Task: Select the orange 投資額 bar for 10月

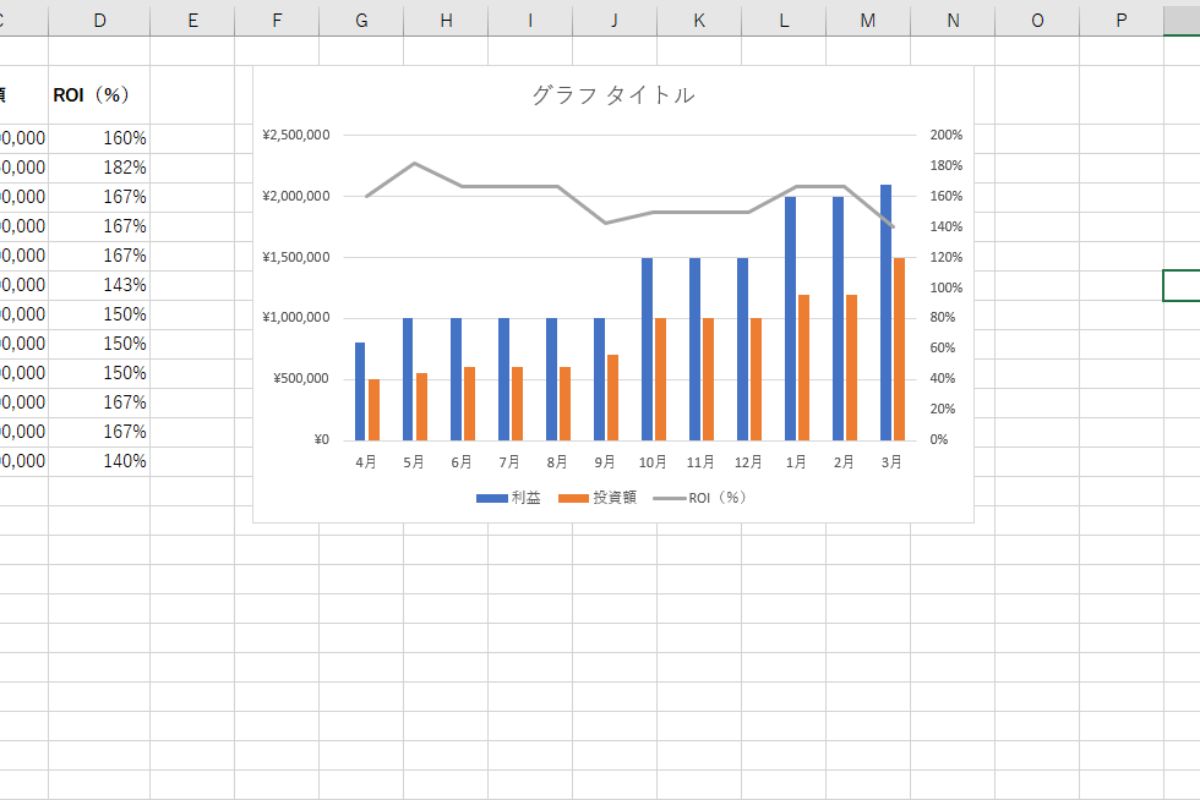Action: point(660,379)
